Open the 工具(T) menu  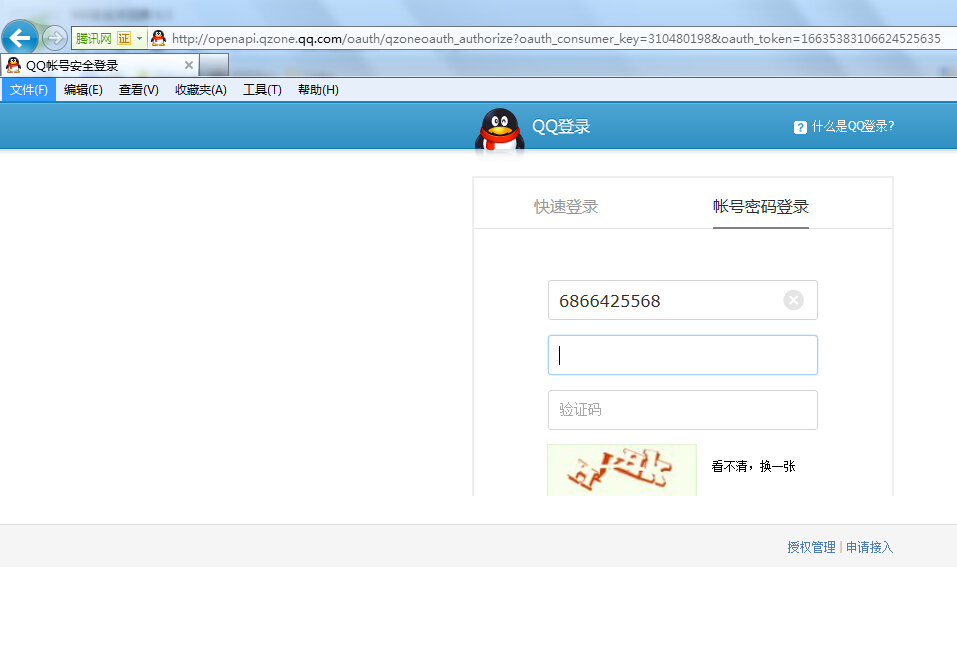[262, 90]
